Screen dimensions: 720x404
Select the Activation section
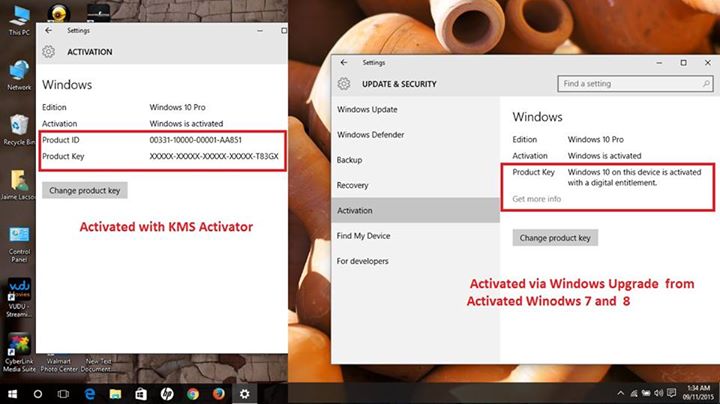415,210
